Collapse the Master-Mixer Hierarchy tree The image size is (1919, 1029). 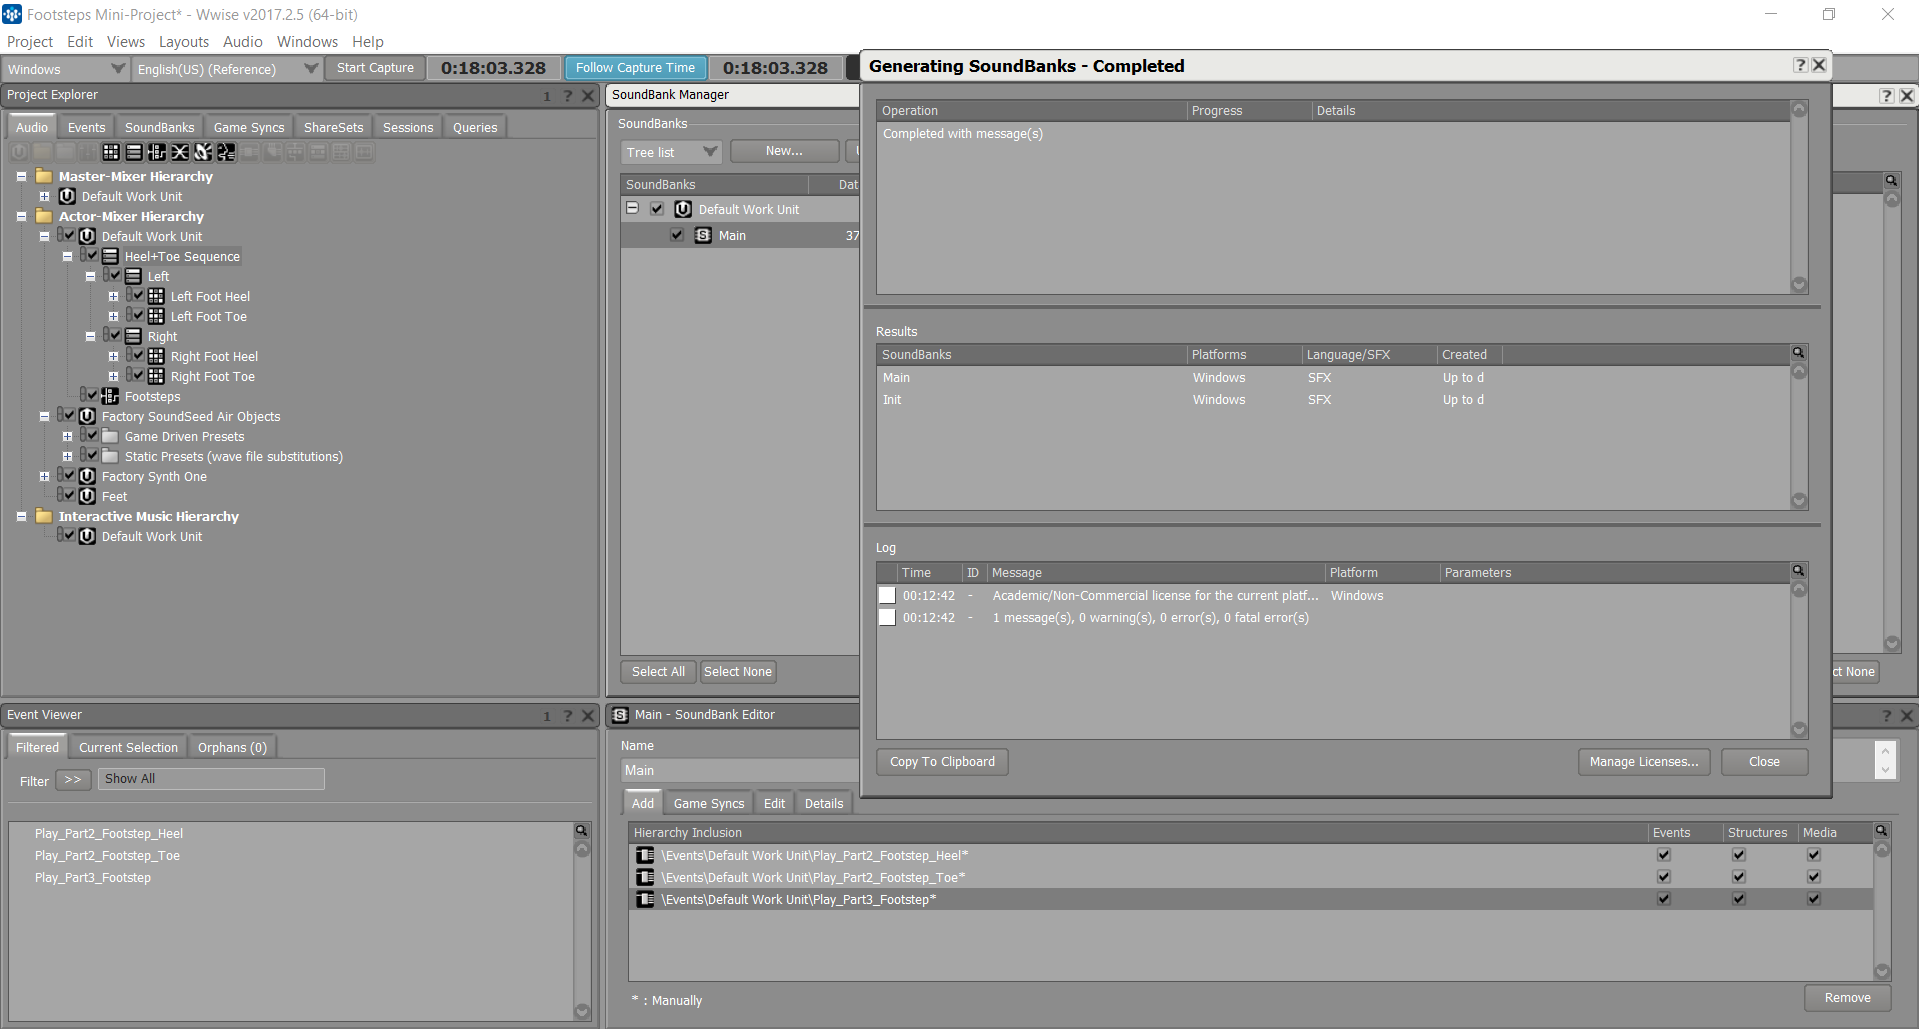[x=21, y=176]
